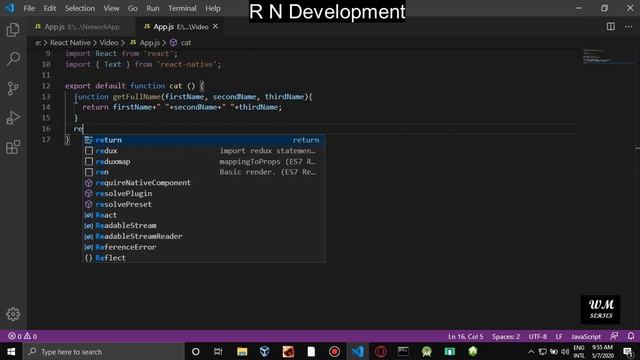This screenshot has height=360, width=640.
Task: Open Windows Action Center notifications
Action: [628, 352]
